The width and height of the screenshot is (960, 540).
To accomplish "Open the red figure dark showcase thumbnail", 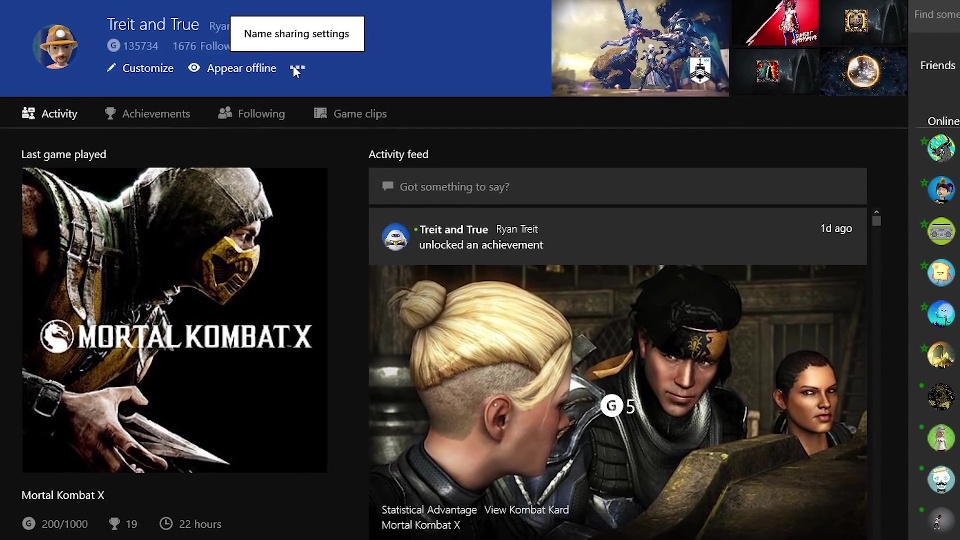I will click(774, 72).
